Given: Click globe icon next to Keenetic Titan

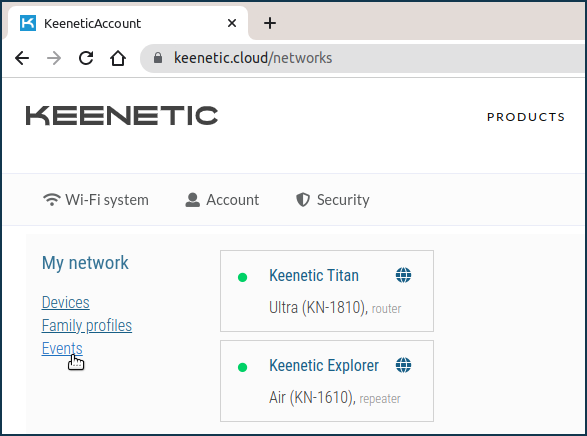Looking at the screenshot, I should tap(403, 275).
